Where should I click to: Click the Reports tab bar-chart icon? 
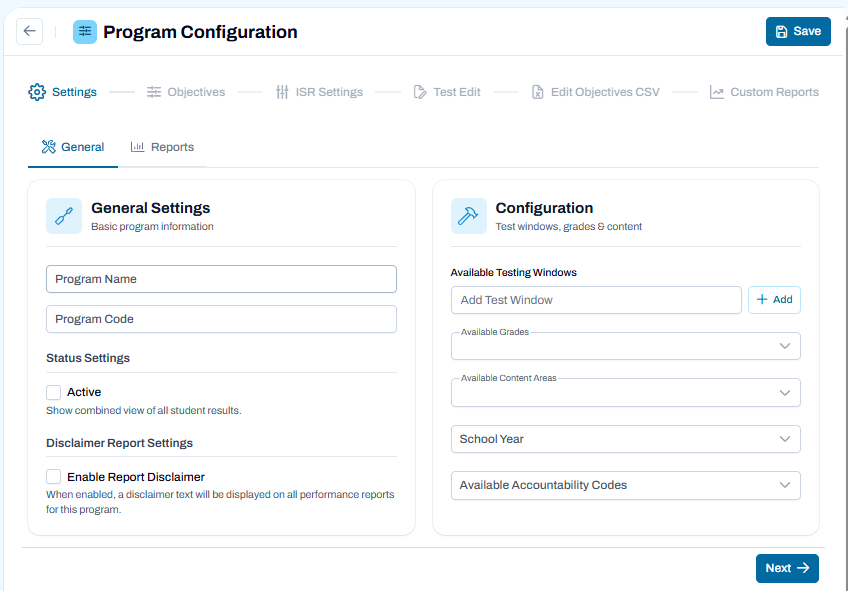click(x=137, y=147)
